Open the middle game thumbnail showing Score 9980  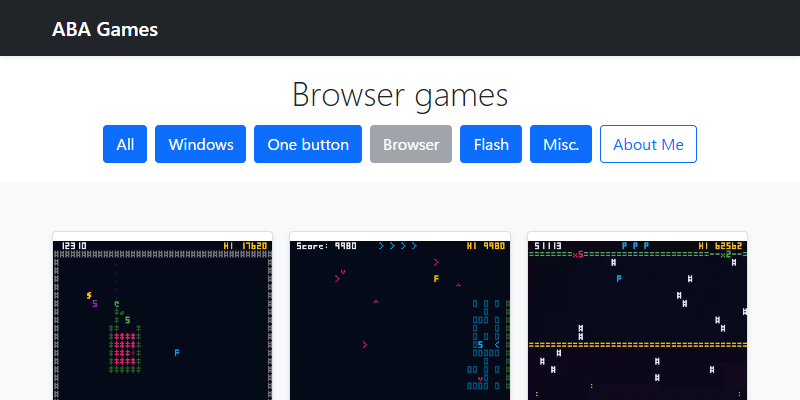pyautogui.click(x=400, y=318)
